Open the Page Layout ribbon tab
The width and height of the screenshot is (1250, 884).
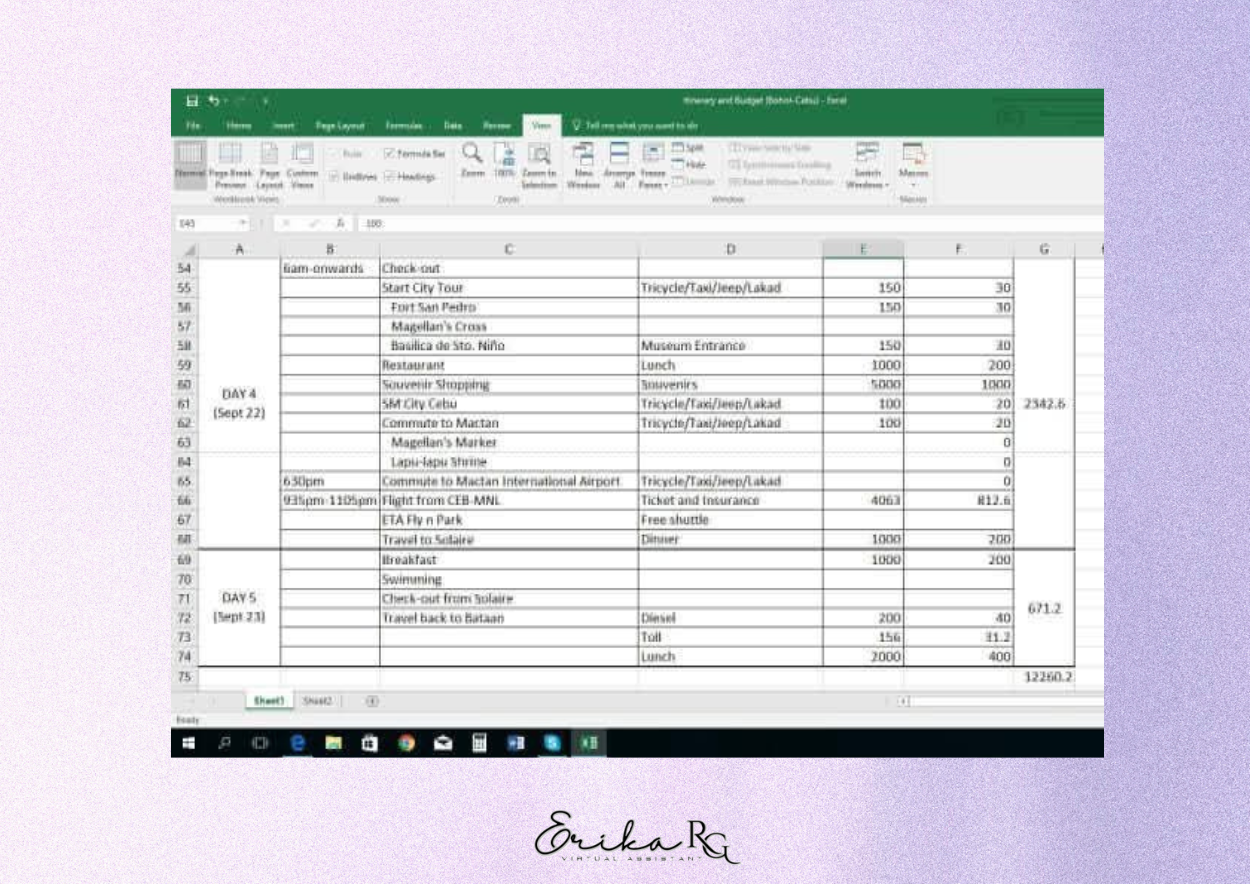point(338,126)
